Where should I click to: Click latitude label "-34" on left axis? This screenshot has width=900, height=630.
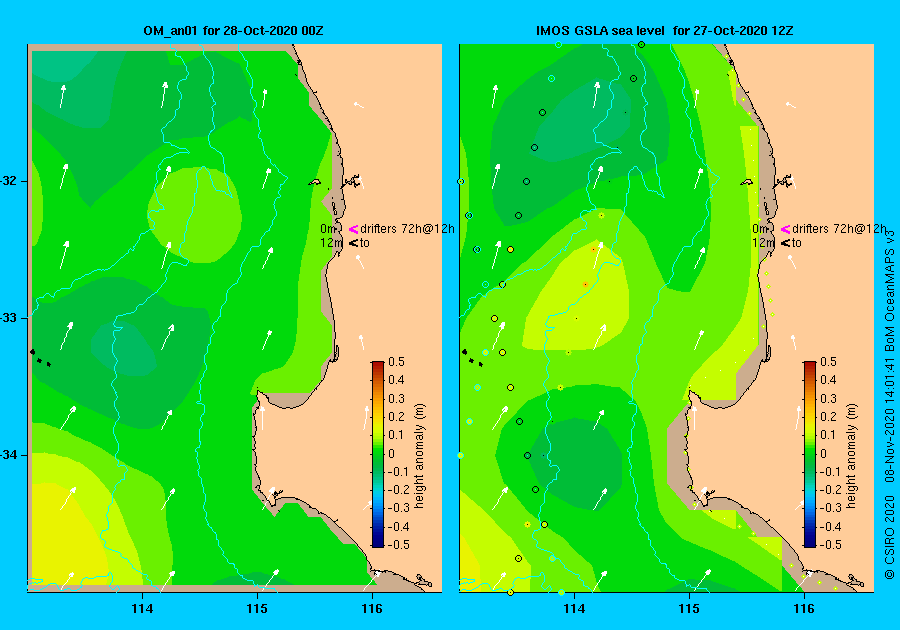point(8,455)
